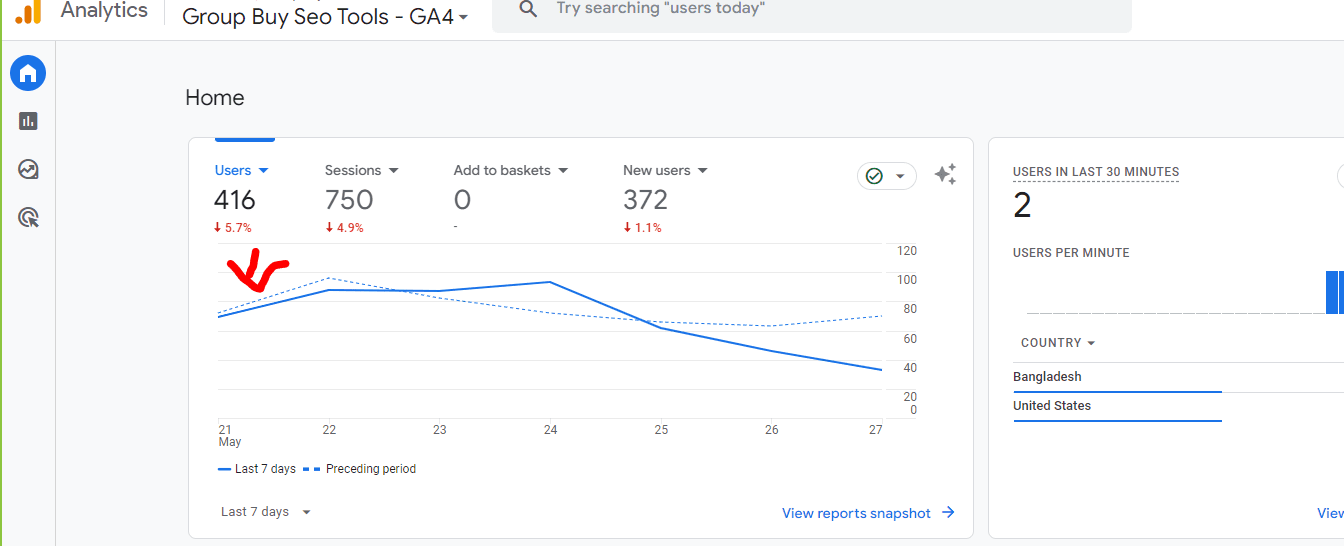Image resolution: width=1344 pixels, height=546 pixels.
Task: Open the Add to baskets metric dropdown
Action: pos(511,171)
